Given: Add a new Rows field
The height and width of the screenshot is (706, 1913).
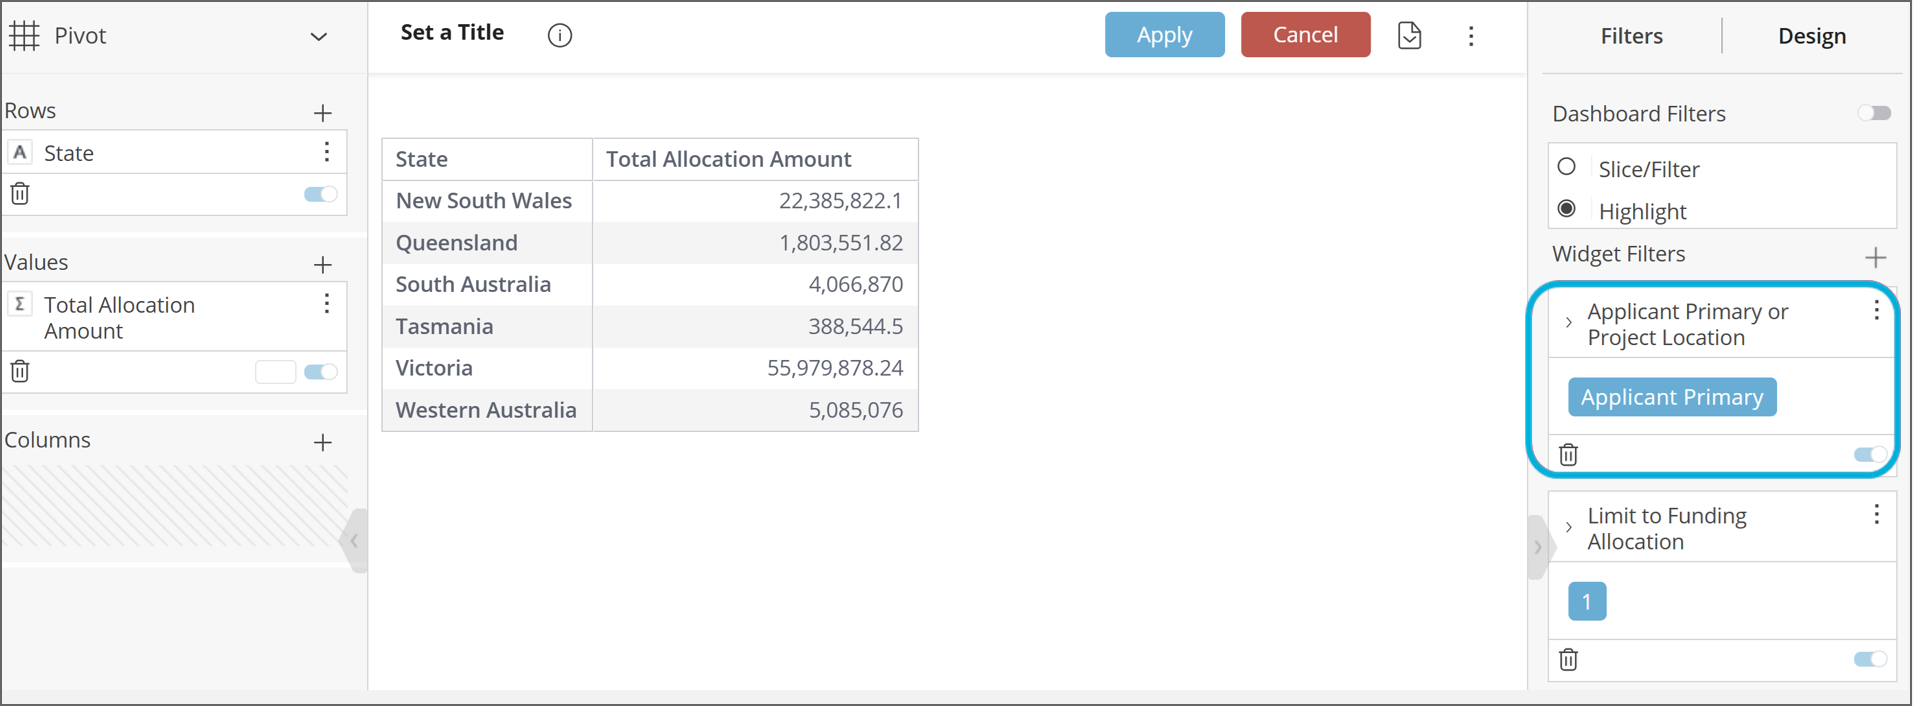Looking at the screenshot, I should pos(322,113).
